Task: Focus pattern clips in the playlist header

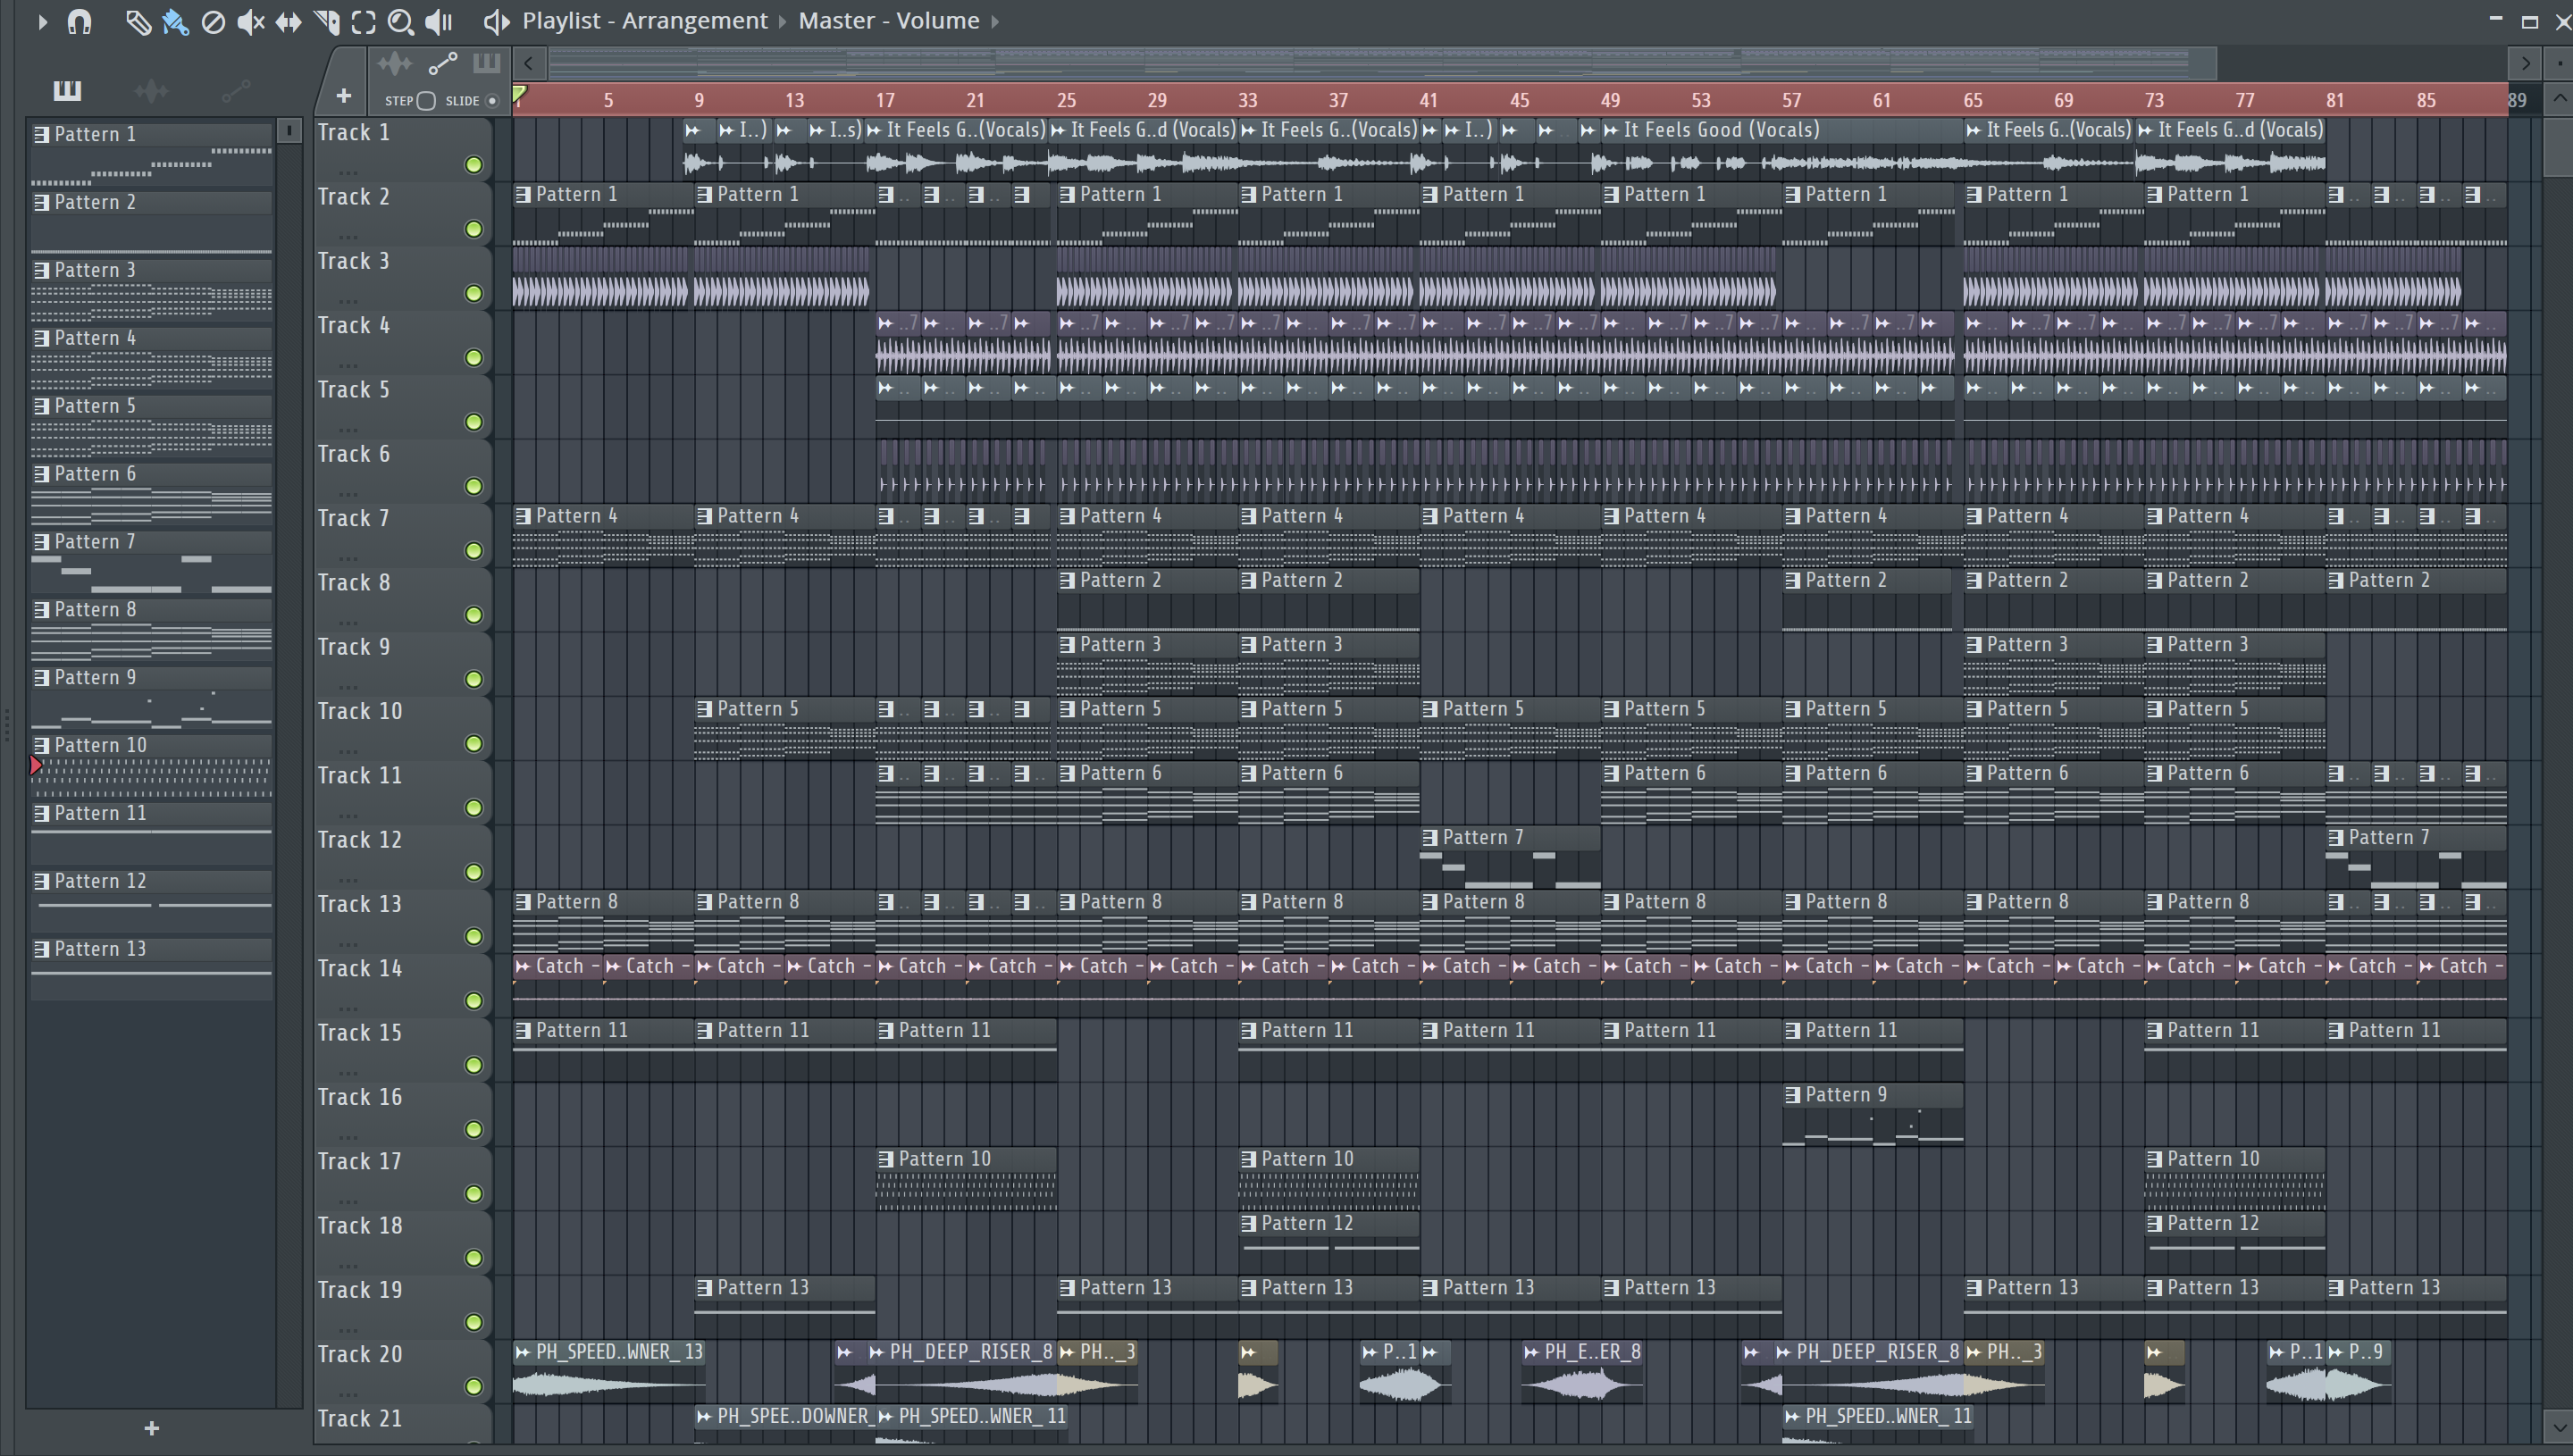Action: tap(487, 64)
